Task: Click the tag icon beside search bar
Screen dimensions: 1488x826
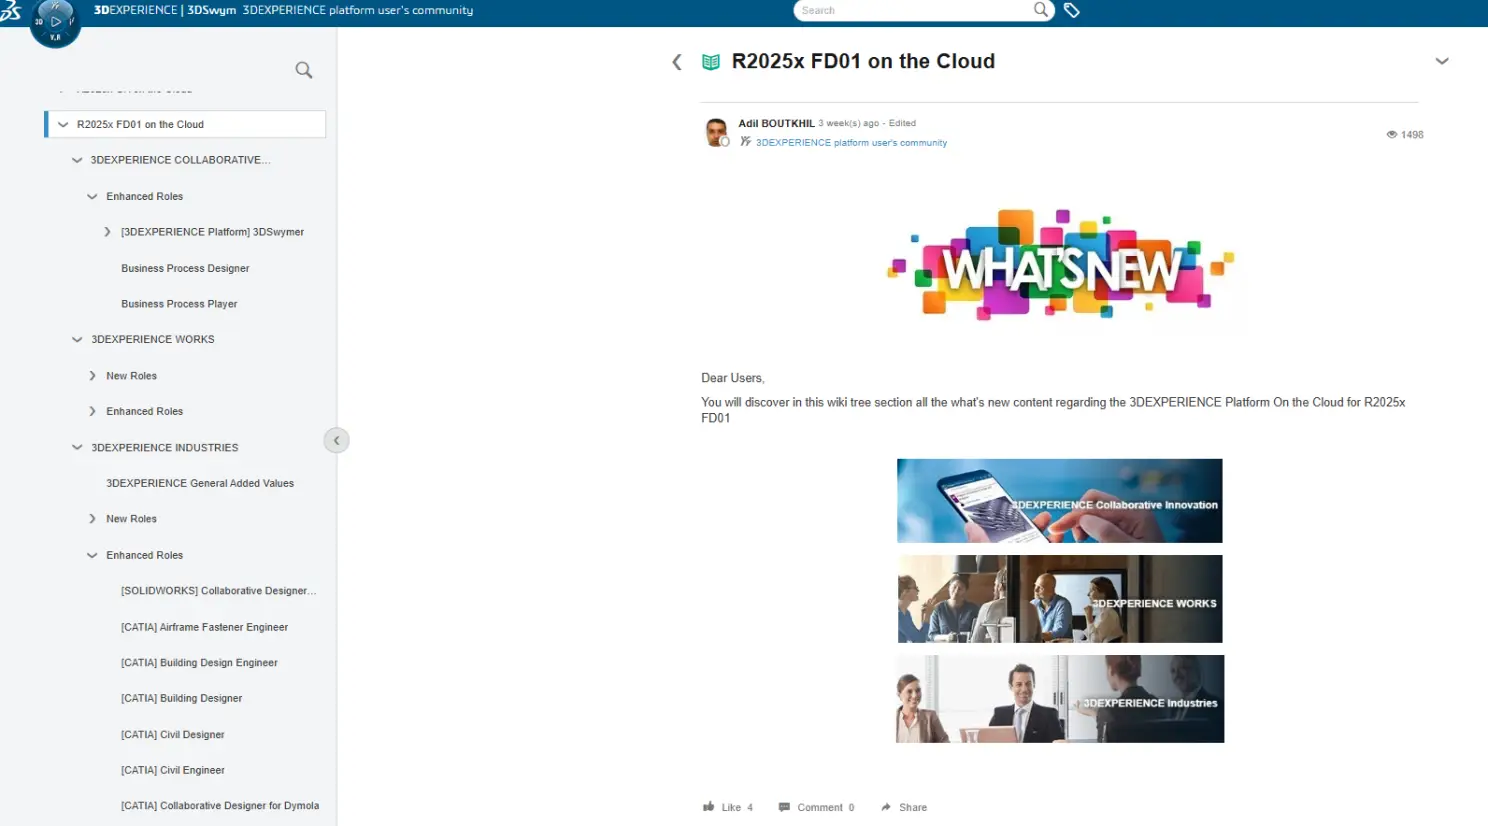Action: pyautogui.click(x=1072, y=10)
